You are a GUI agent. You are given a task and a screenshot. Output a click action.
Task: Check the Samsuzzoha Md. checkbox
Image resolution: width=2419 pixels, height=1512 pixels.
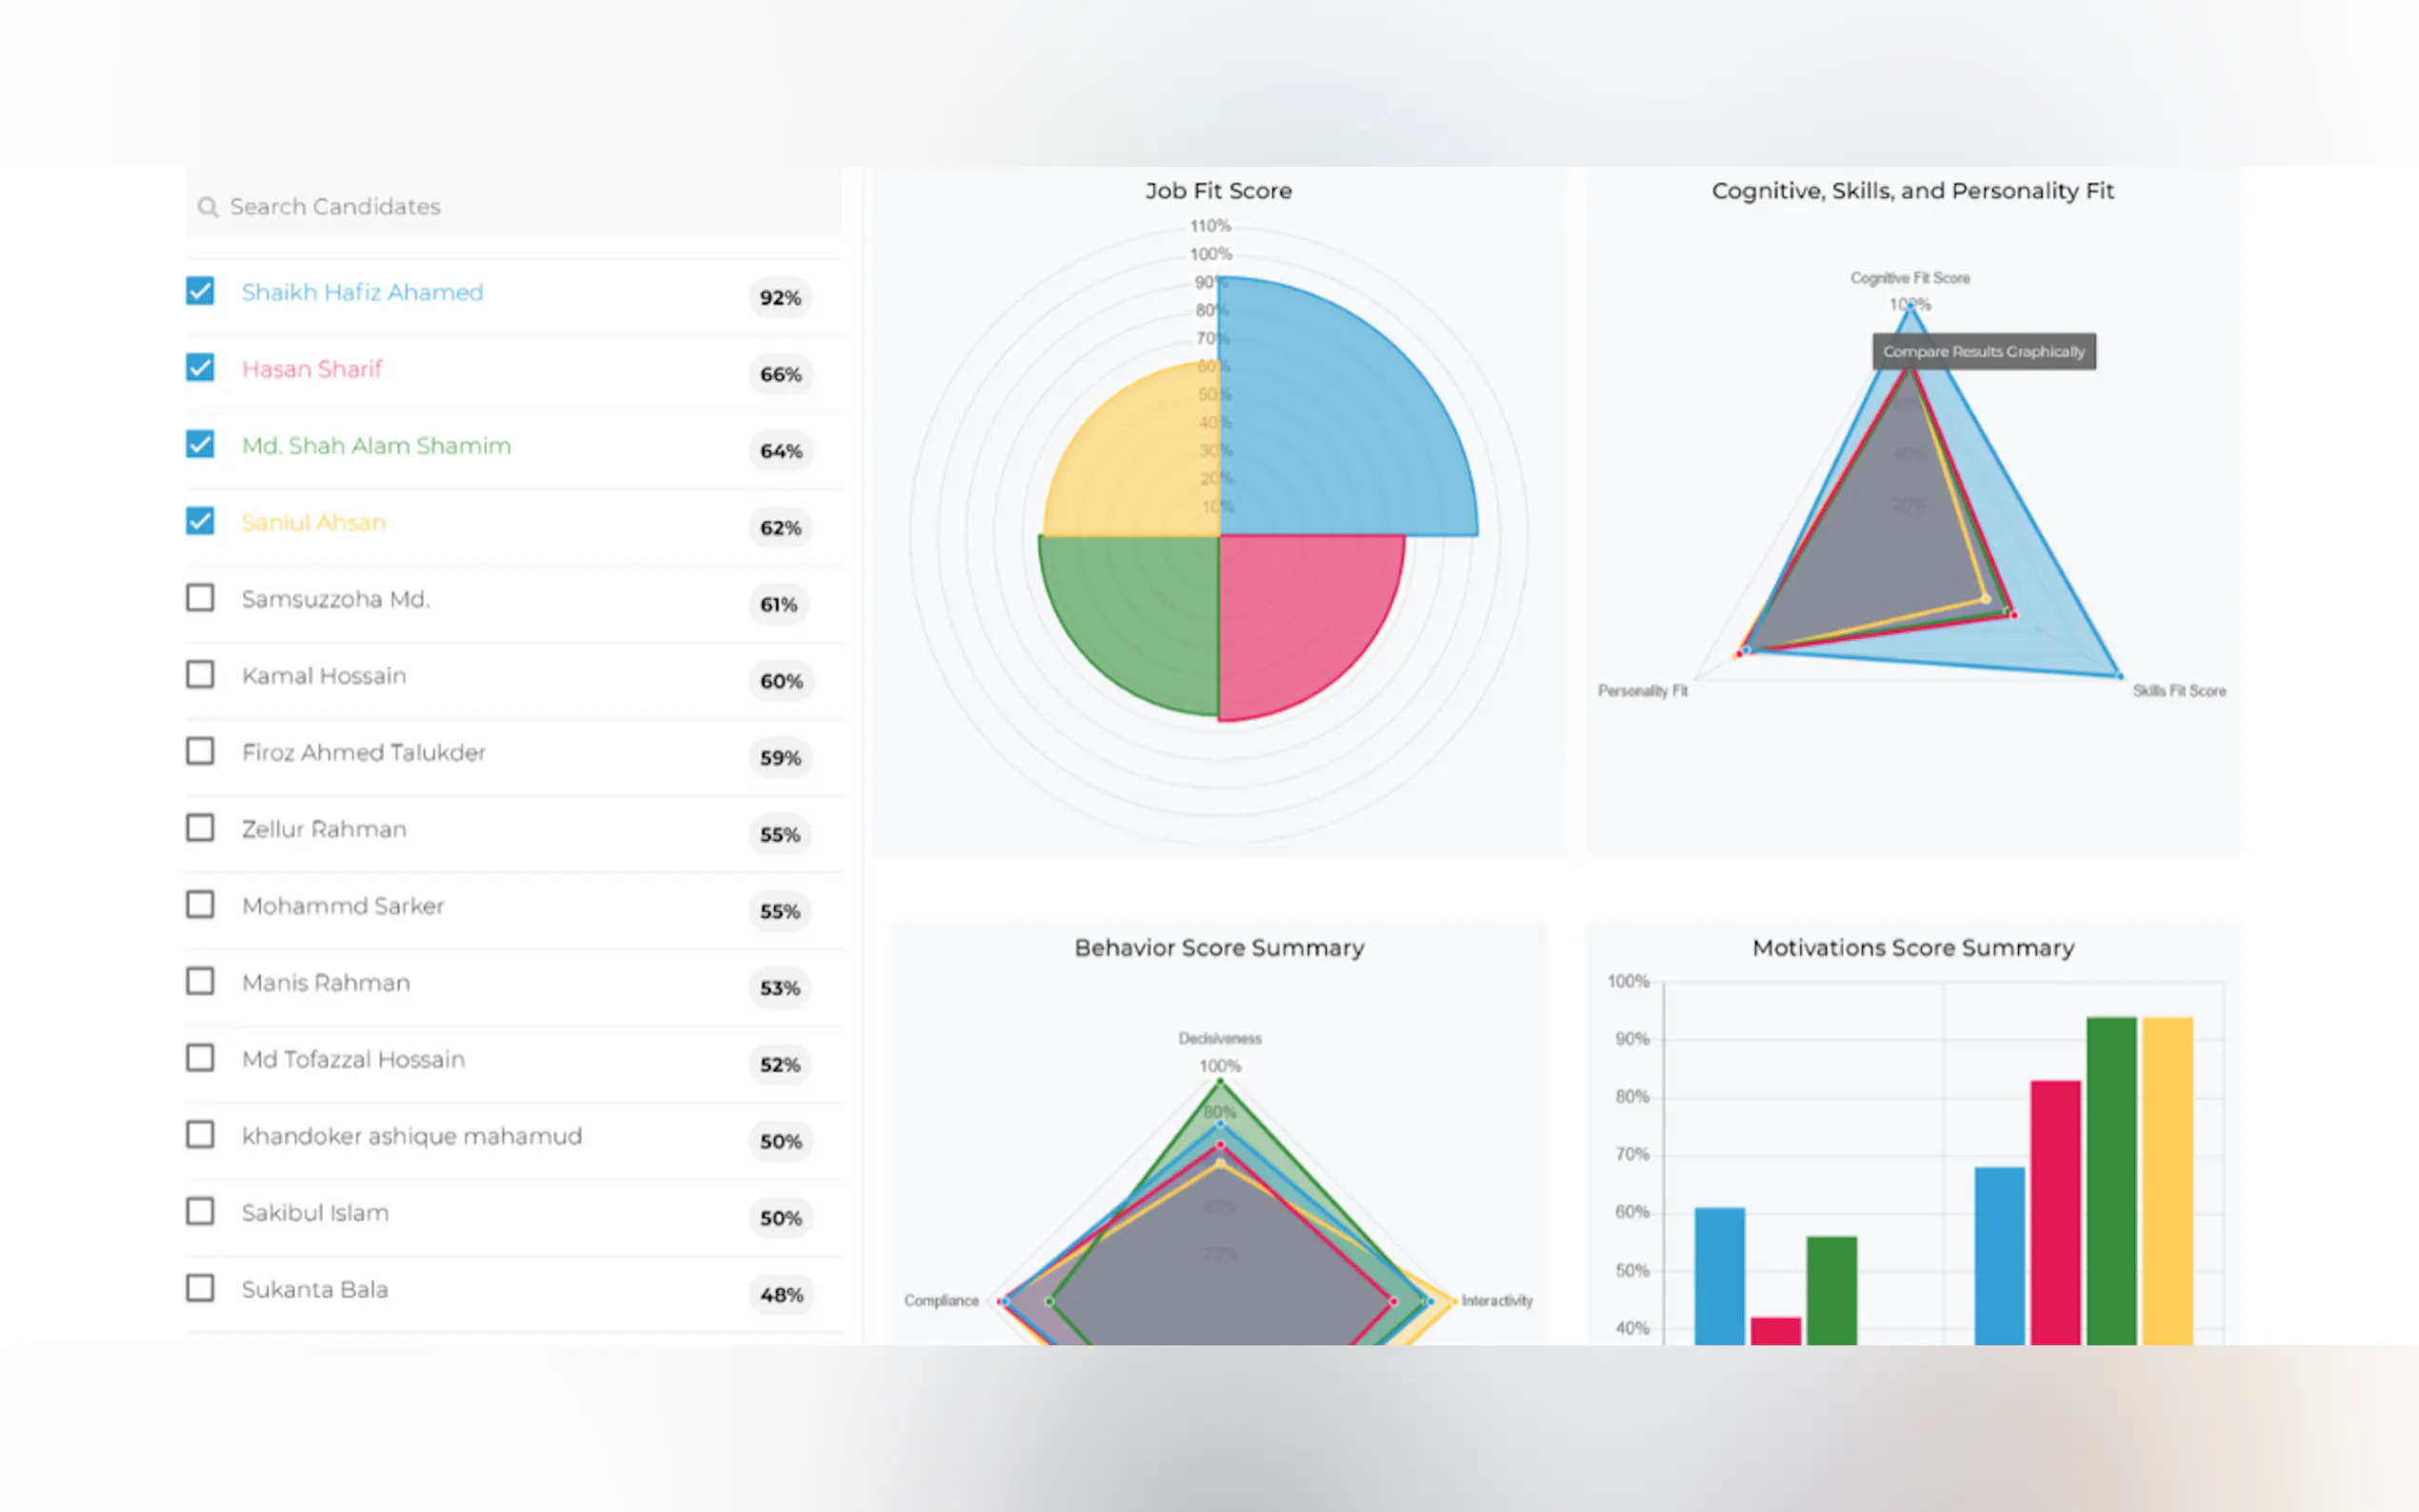[200, 598]
